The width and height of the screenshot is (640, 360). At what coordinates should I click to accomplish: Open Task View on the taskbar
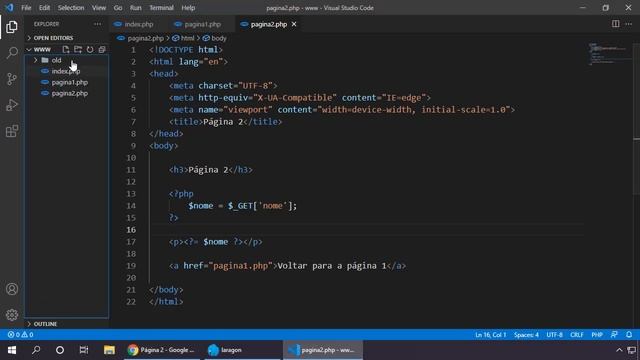[x=84, y=350]
